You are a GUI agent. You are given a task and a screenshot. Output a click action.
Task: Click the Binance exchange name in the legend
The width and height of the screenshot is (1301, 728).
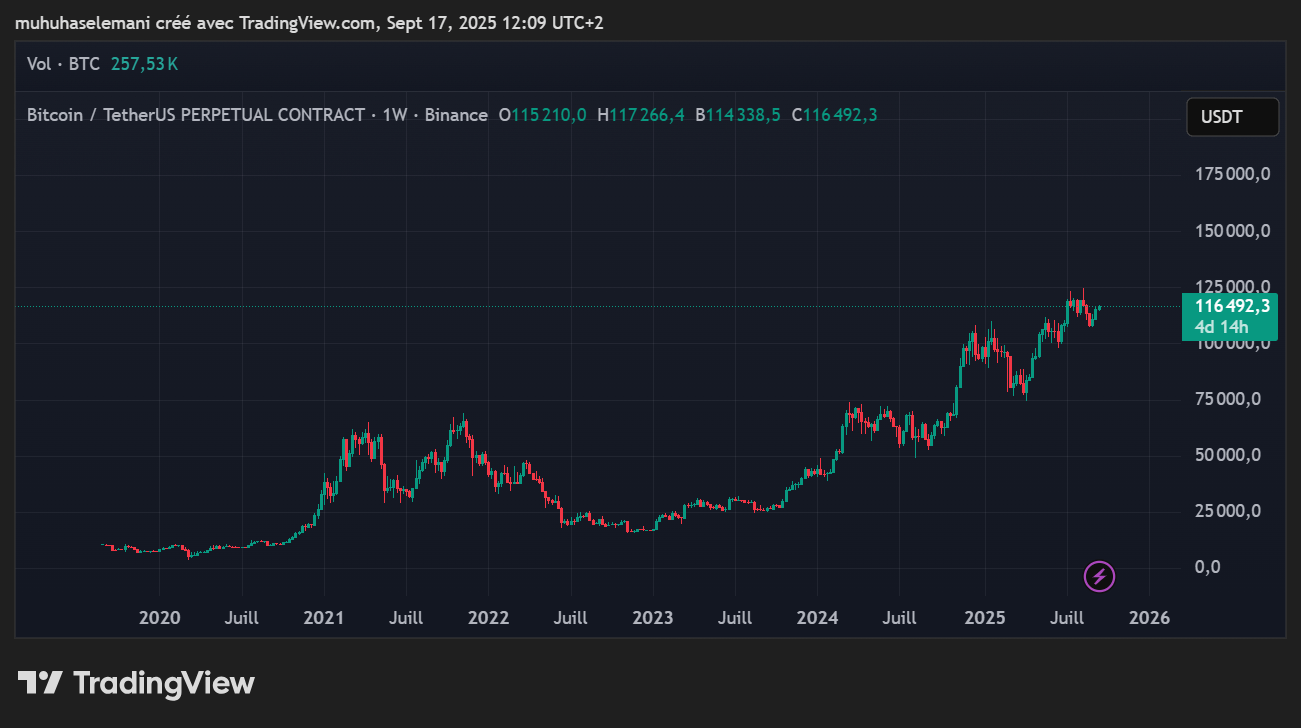click(x=457, y=114)
